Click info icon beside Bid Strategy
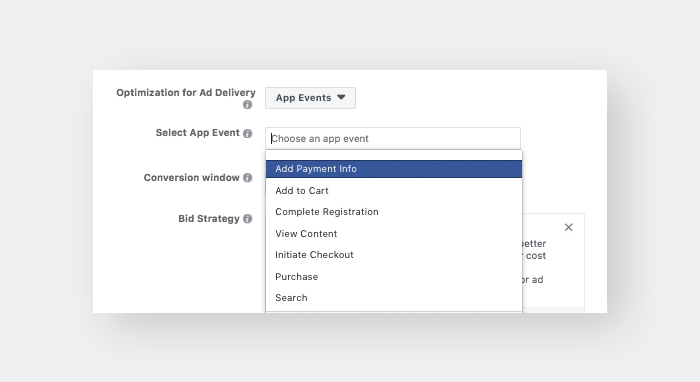700x382 pixels. point(247,219)
